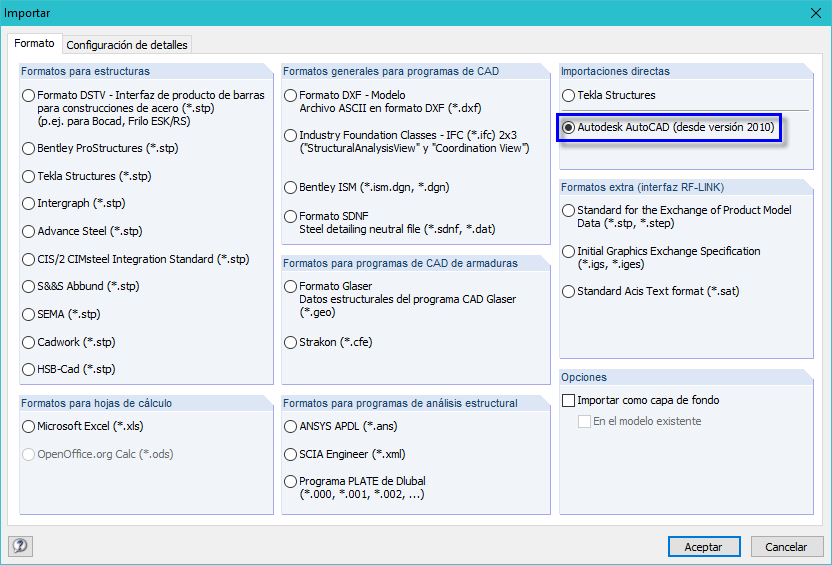Select Initial Graphics Exchange Specification (*.igs)
This screenshot has width=832, height=565.
(568, 251)
